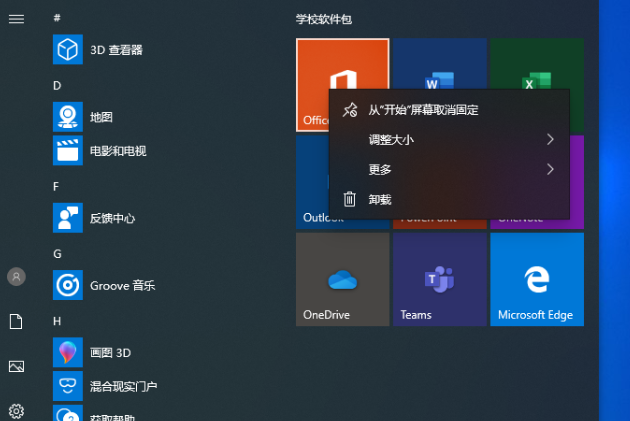Select 从"开始"屏幕取消固定 menu item
The height and width of the screenshot is (421, 630).
[x=449, y=110]
